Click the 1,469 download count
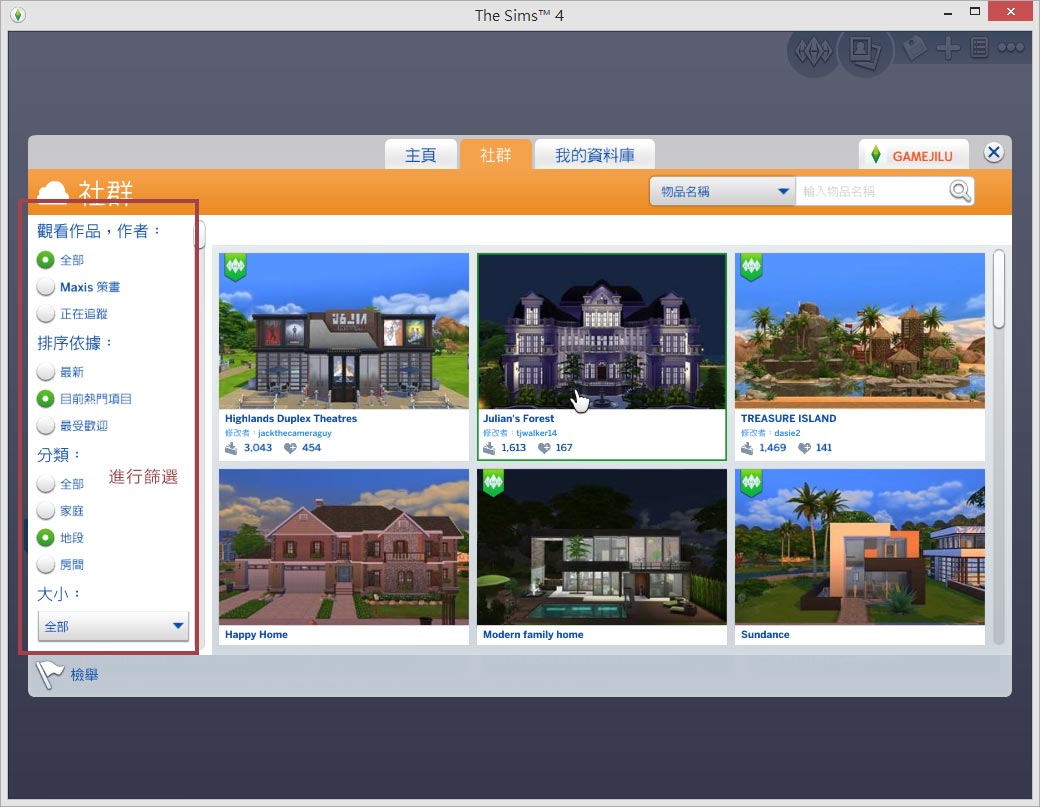 coord(772,448)
